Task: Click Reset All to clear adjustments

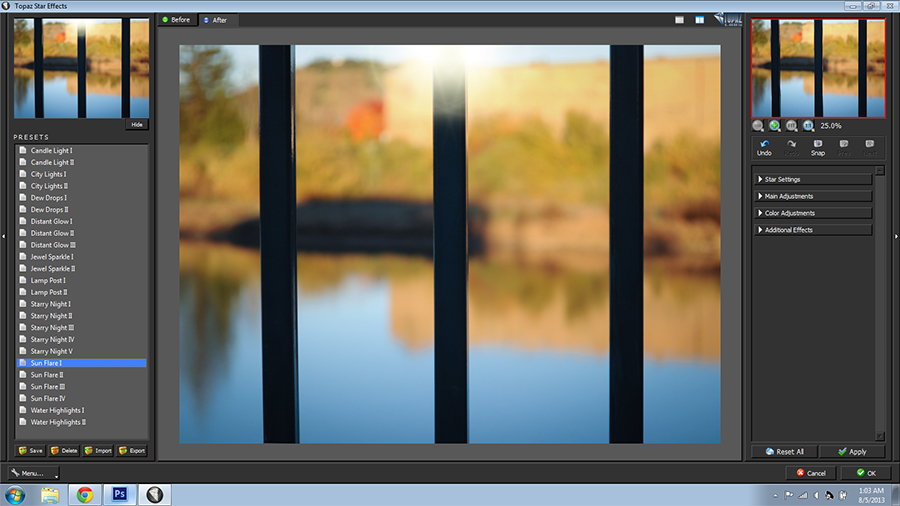Action: pyautogui.click(x=784, y=452)
